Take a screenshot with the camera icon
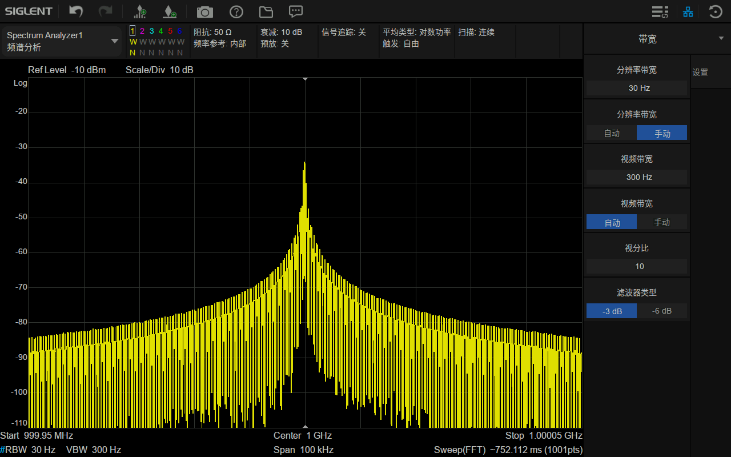This screenshot has height=457, width=731. (x=205, y=12)
